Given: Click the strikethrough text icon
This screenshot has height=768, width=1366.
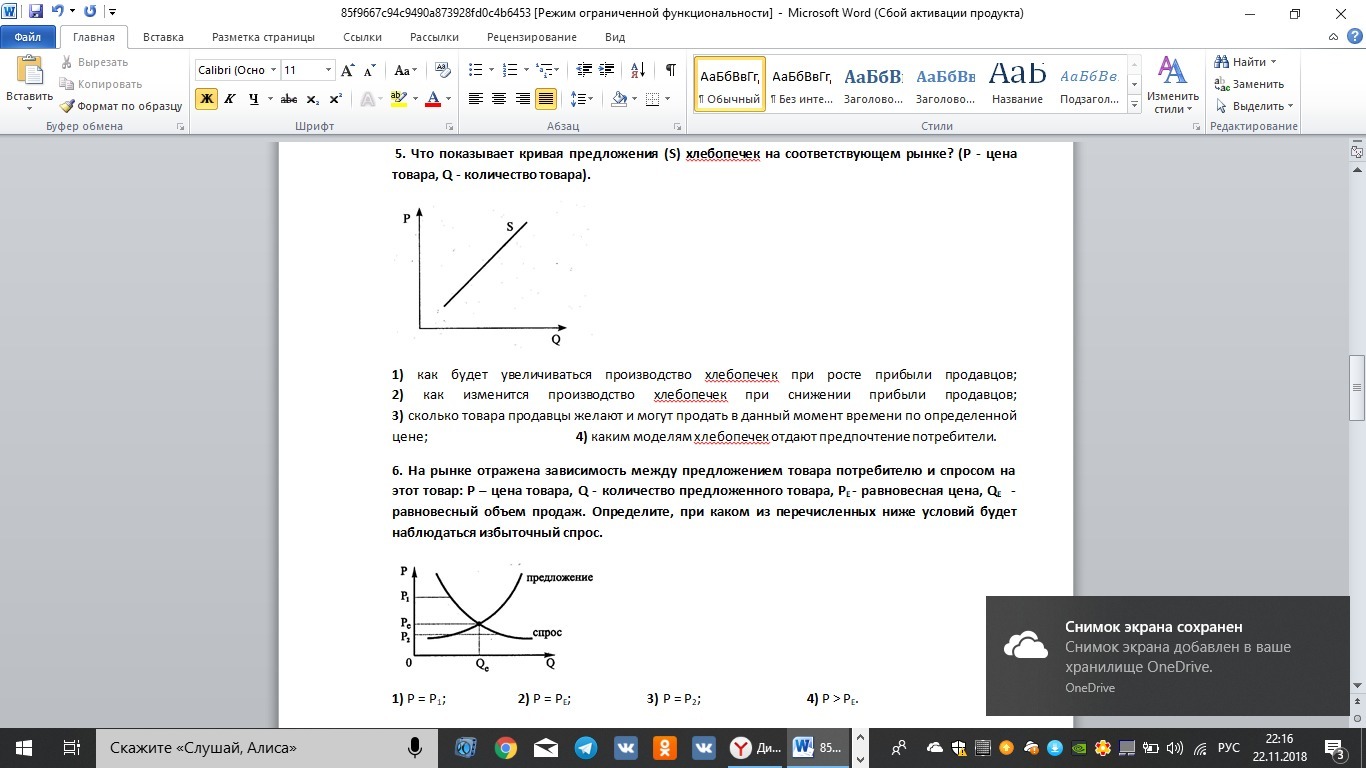Looking at the screenshot, I should 289,99.
